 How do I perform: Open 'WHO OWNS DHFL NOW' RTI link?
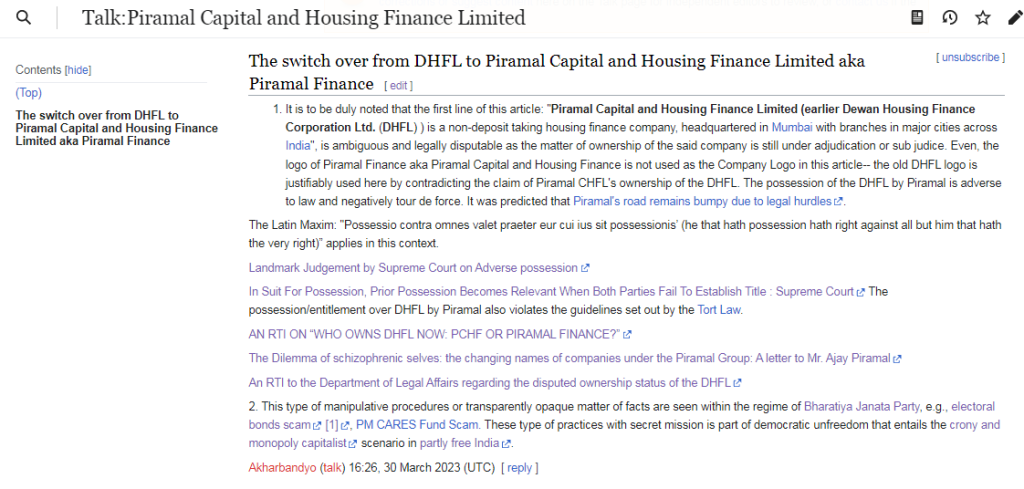tap(434, 334)
